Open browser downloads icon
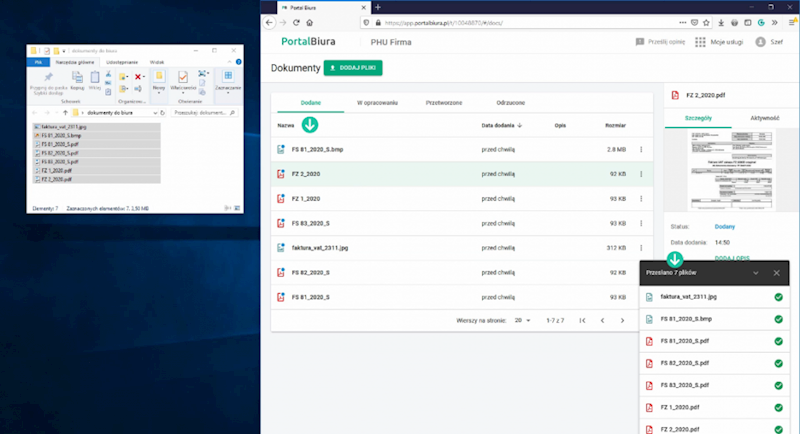800x434 pixels. [721, 22]
